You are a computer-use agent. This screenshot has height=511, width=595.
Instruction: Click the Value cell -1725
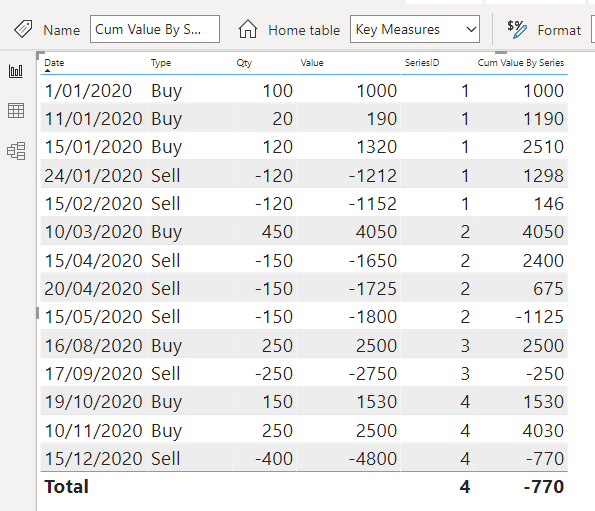(373, 289)
